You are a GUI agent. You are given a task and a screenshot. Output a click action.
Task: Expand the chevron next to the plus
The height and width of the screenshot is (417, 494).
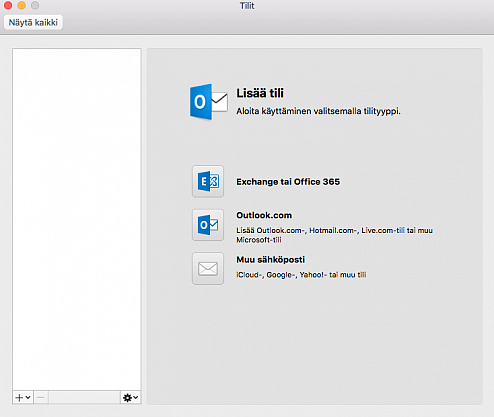coord(28,397)
